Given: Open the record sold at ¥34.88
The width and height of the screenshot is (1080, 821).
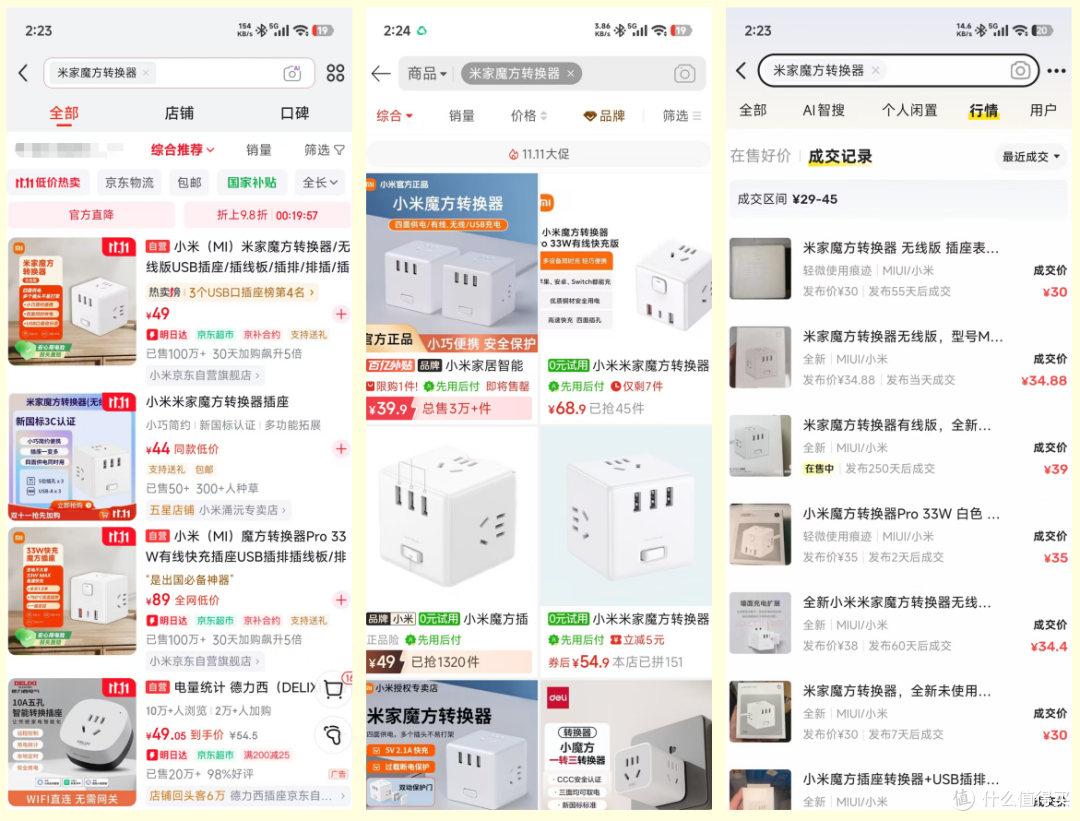Looking at the screenshot, I should click(x=898, y=358).
